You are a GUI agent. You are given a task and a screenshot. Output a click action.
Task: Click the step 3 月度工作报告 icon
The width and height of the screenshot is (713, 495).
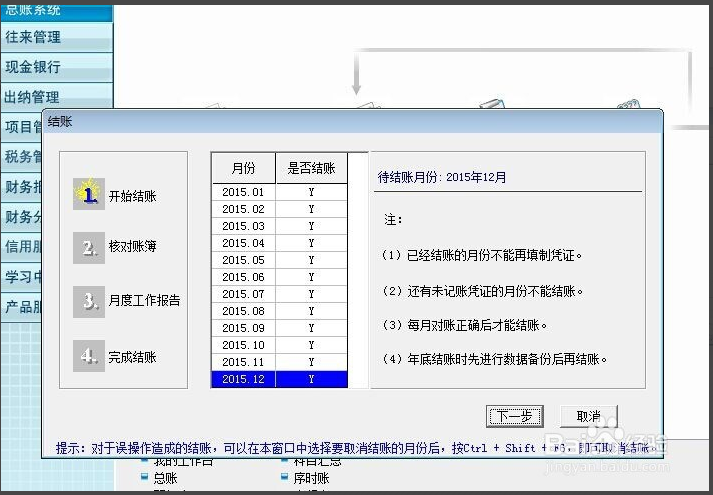[89, 300]
